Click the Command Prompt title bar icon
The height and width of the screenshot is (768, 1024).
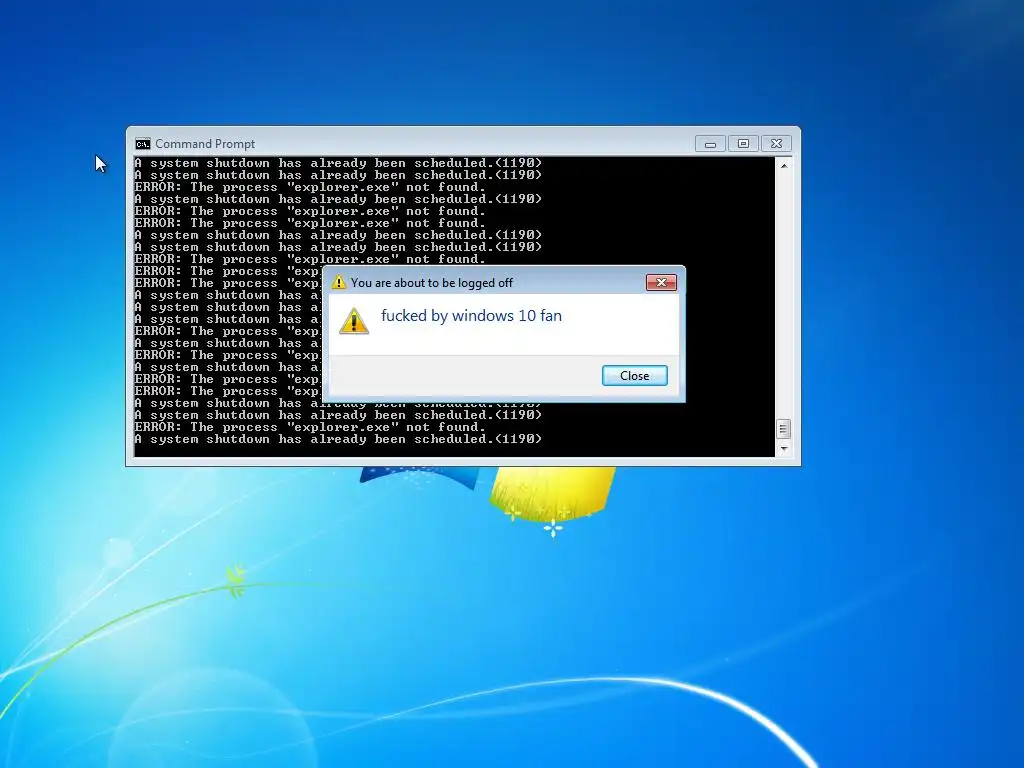point(142,144)
